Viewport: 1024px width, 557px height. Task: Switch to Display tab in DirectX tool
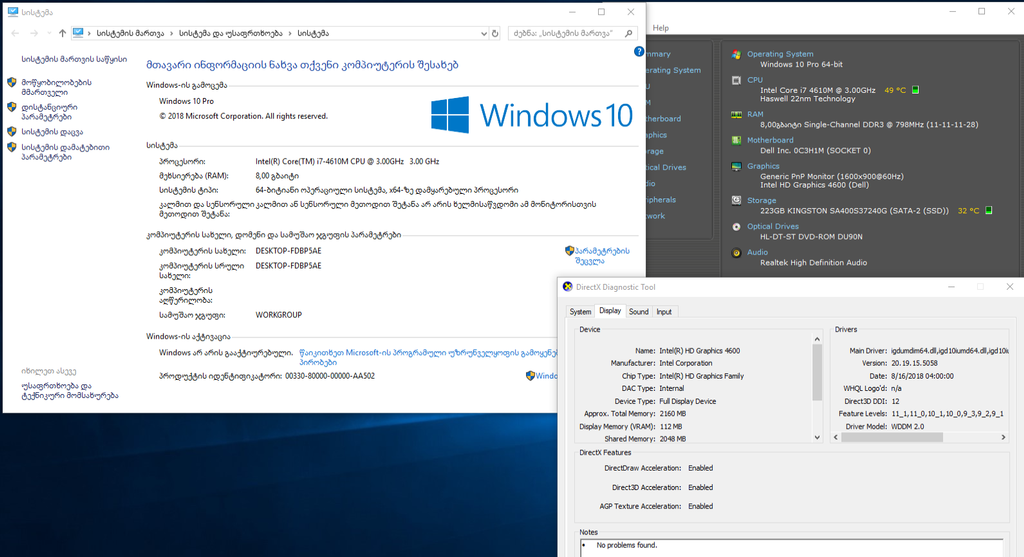pyautogui.click(x=610, y=311)
